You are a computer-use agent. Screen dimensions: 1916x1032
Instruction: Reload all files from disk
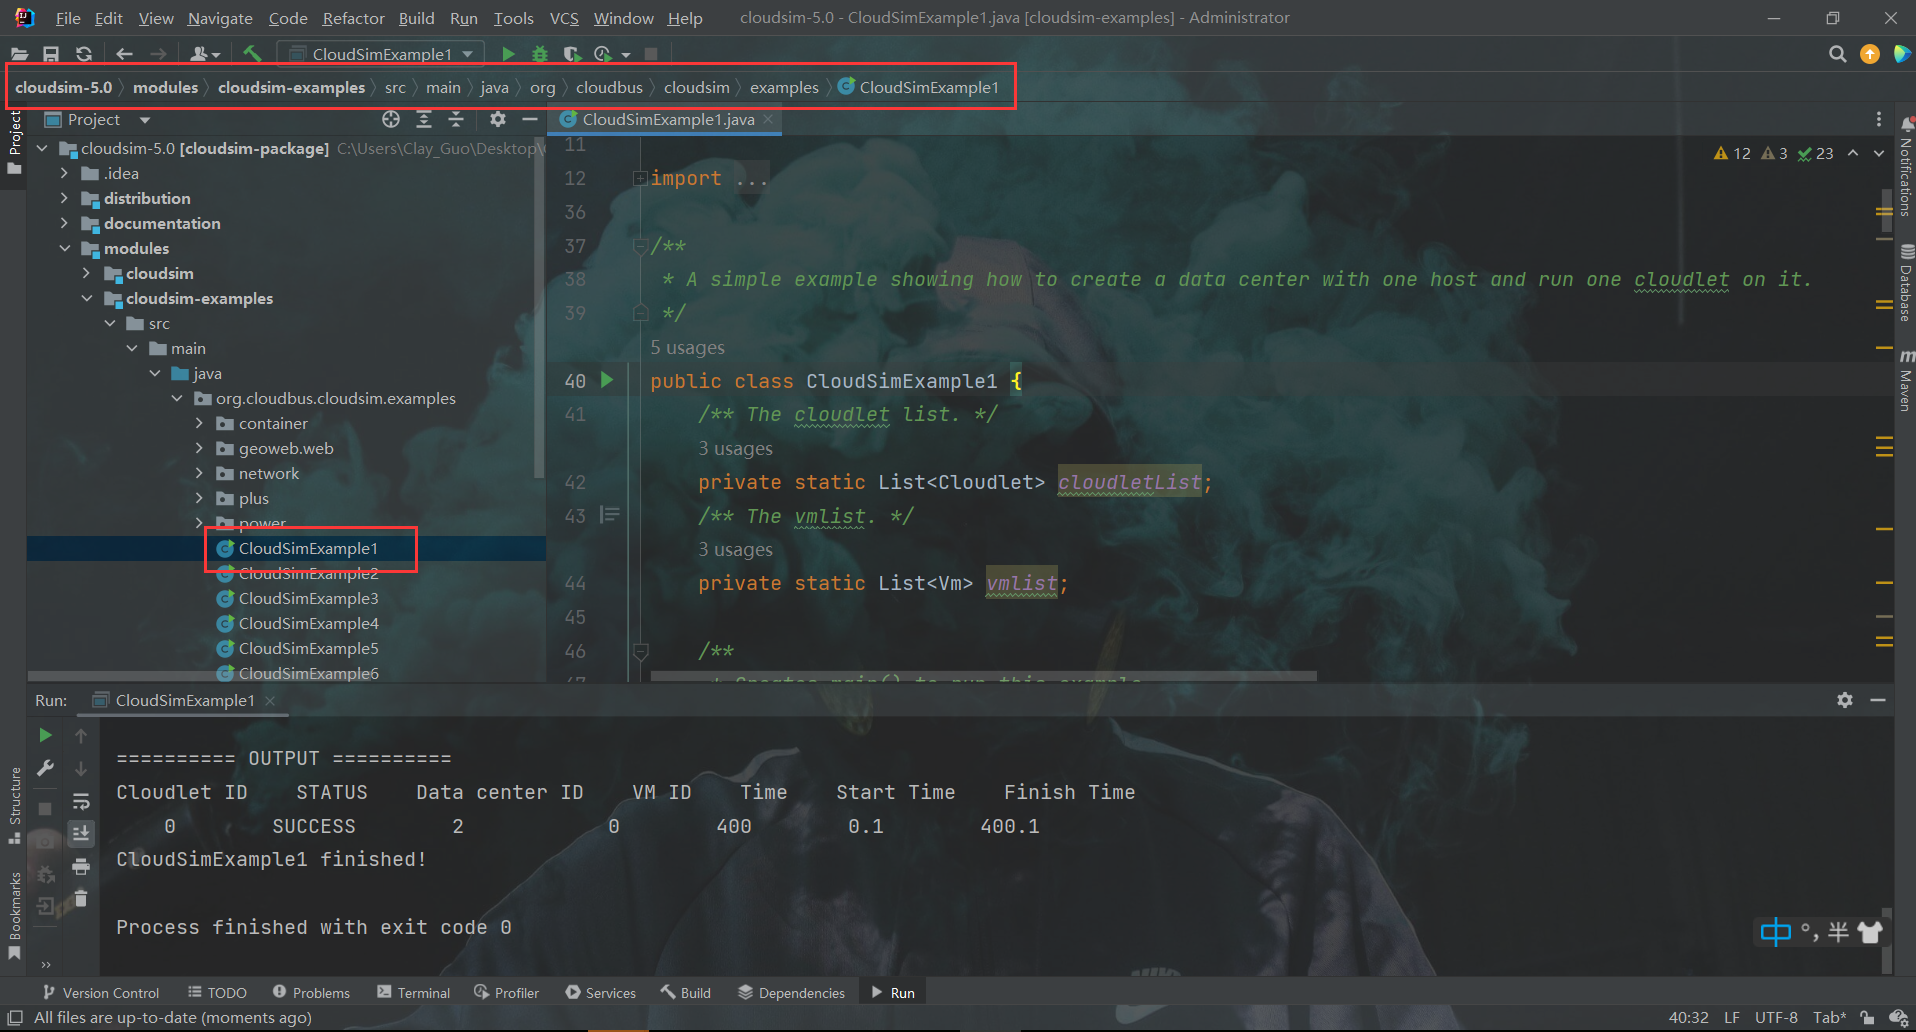84,54
